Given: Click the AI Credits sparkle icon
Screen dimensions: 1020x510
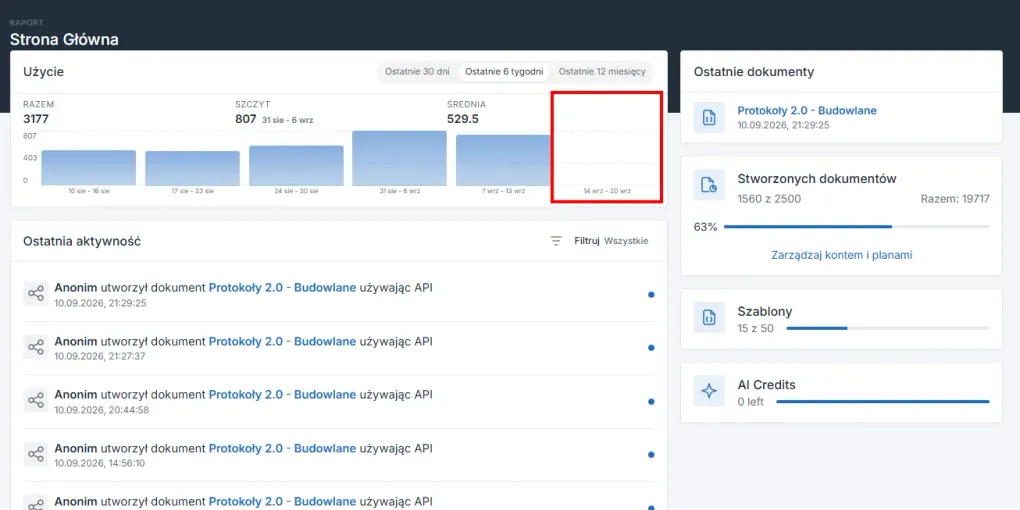Looking at the screenshot, I should pyautogui.click(x=709, y=391).
